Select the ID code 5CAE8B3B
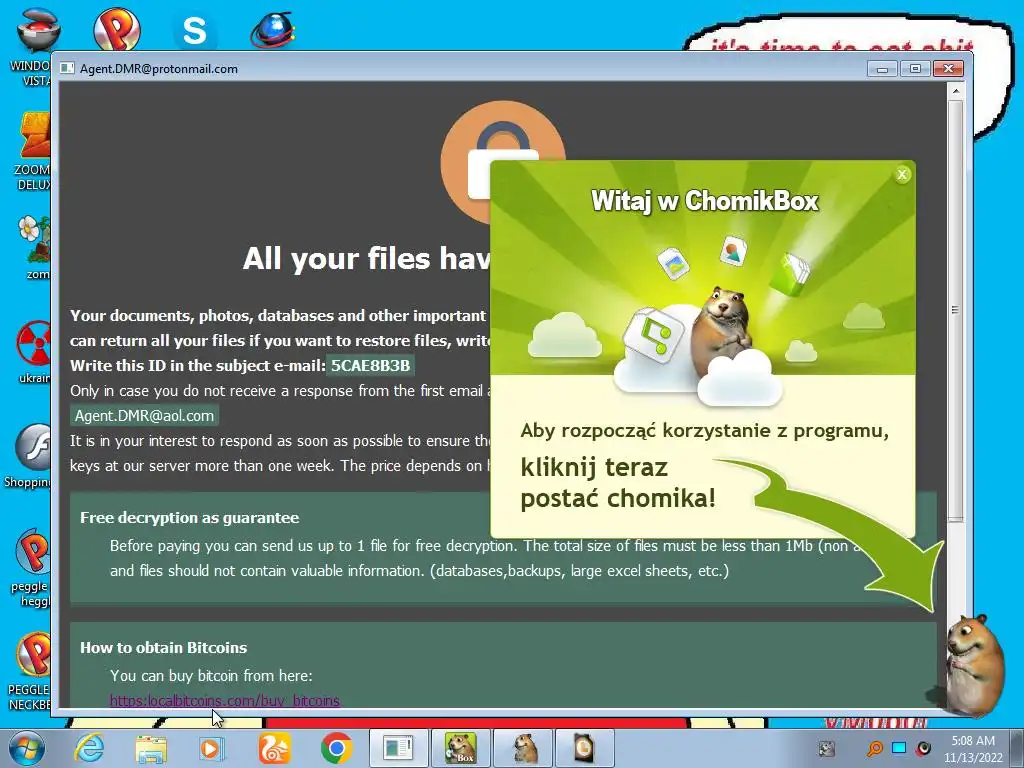The image size is (1024, 768). 370,365
